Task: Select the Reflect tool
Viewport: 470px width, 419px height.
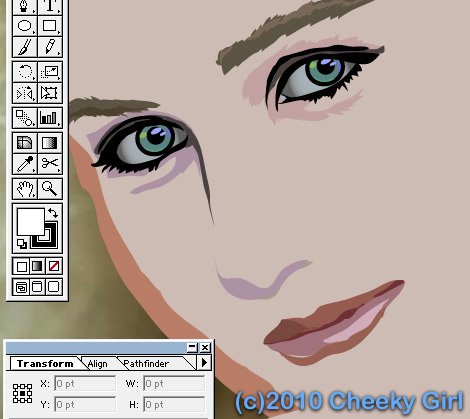Action: click(x=25, y=93)
